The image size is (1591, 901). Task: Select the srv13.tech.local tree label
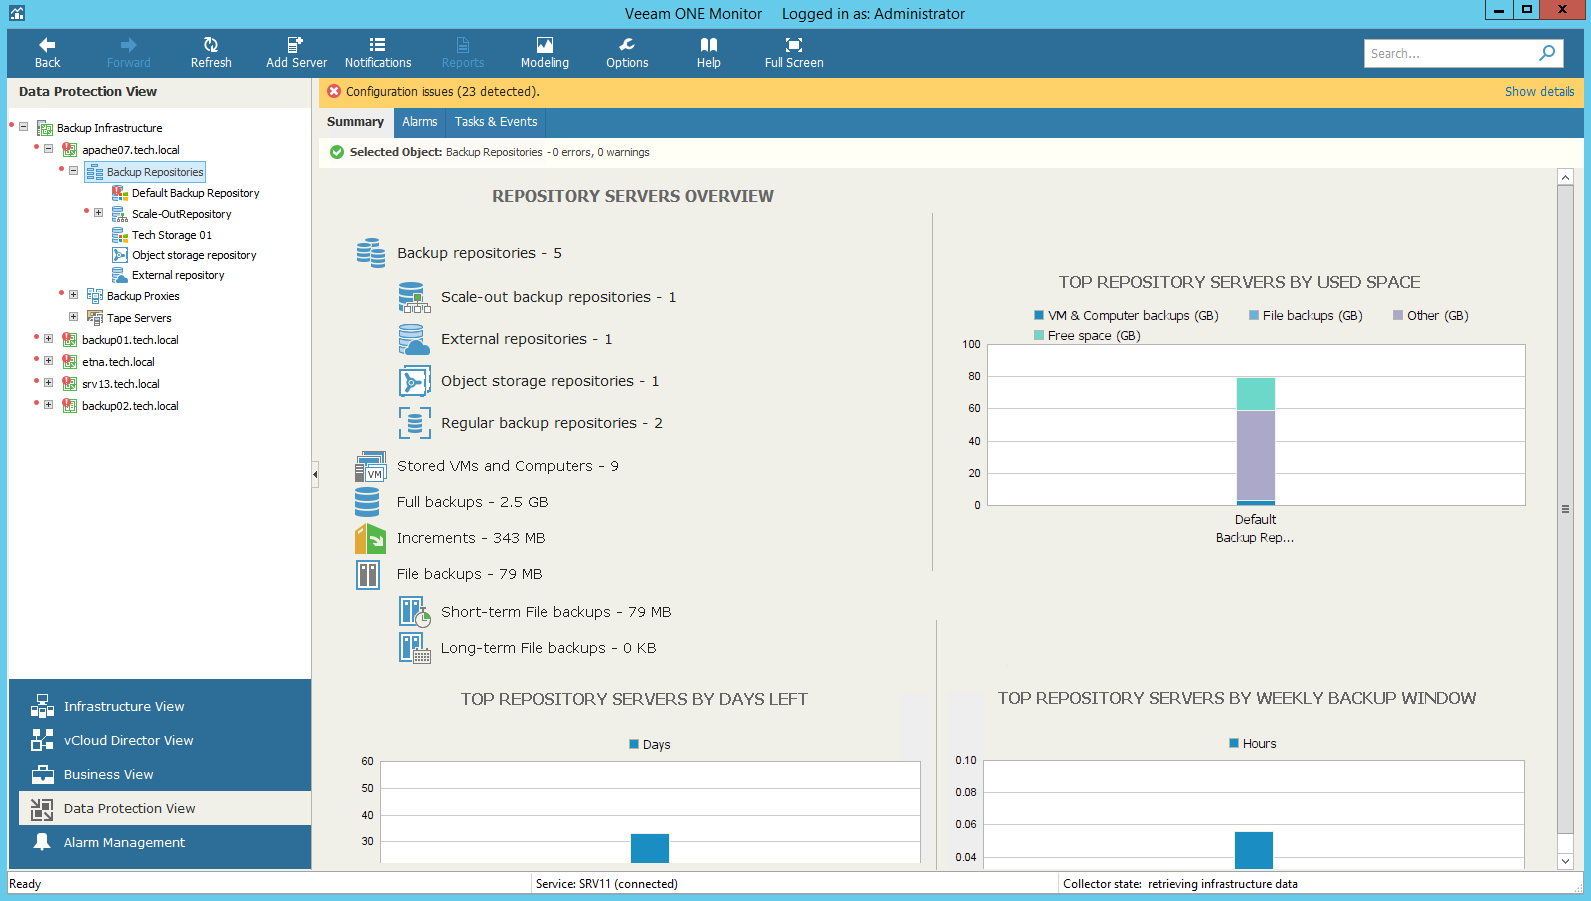[121, 384]
